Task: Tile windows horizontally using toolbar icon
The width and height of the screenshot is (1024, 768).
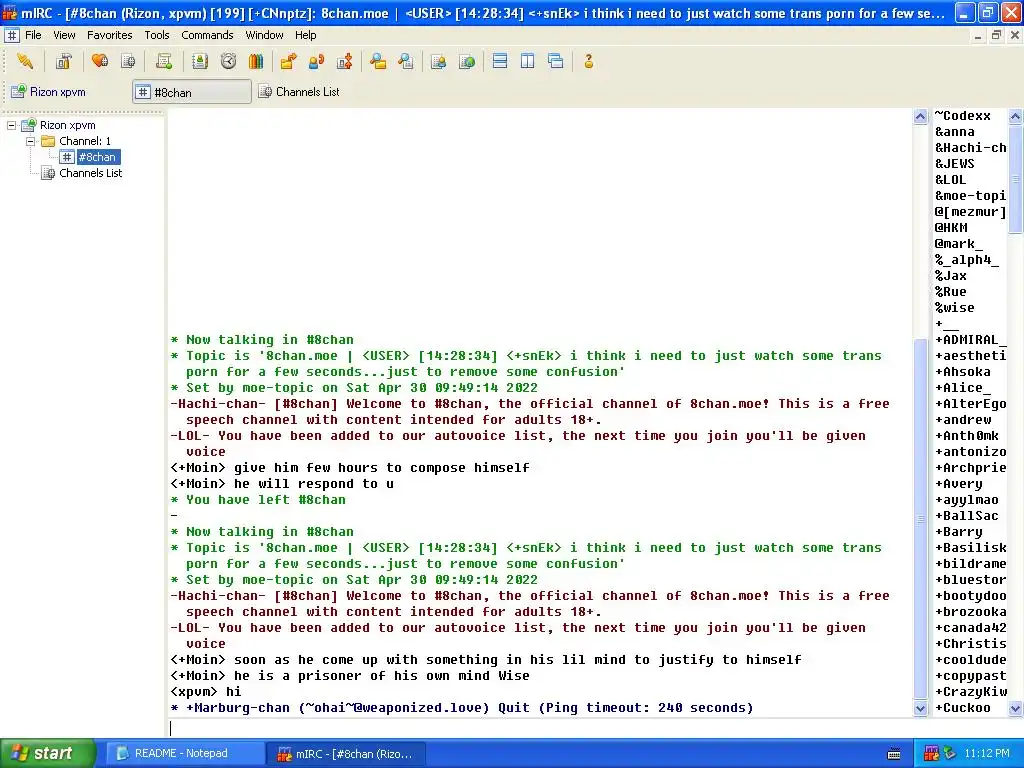Action: pyautogui.click(x=500, y=61)
